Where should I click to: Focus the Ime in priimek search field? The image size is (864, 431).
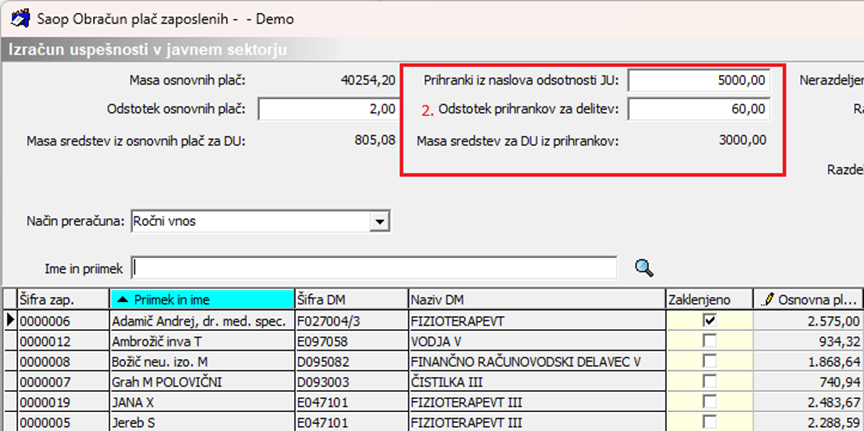tap(374, 268)
